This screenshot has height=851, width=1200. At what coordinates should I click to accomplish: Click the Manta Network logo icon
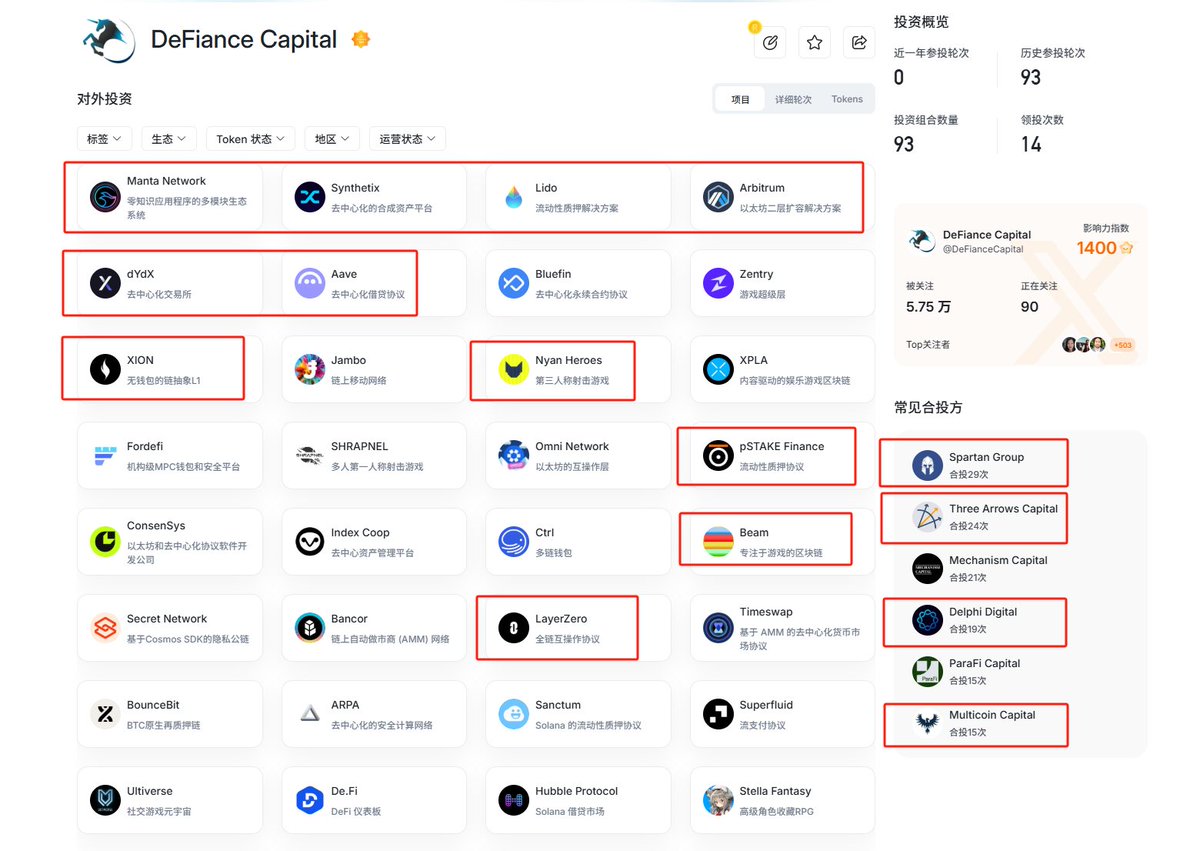[x=105, y=197]
